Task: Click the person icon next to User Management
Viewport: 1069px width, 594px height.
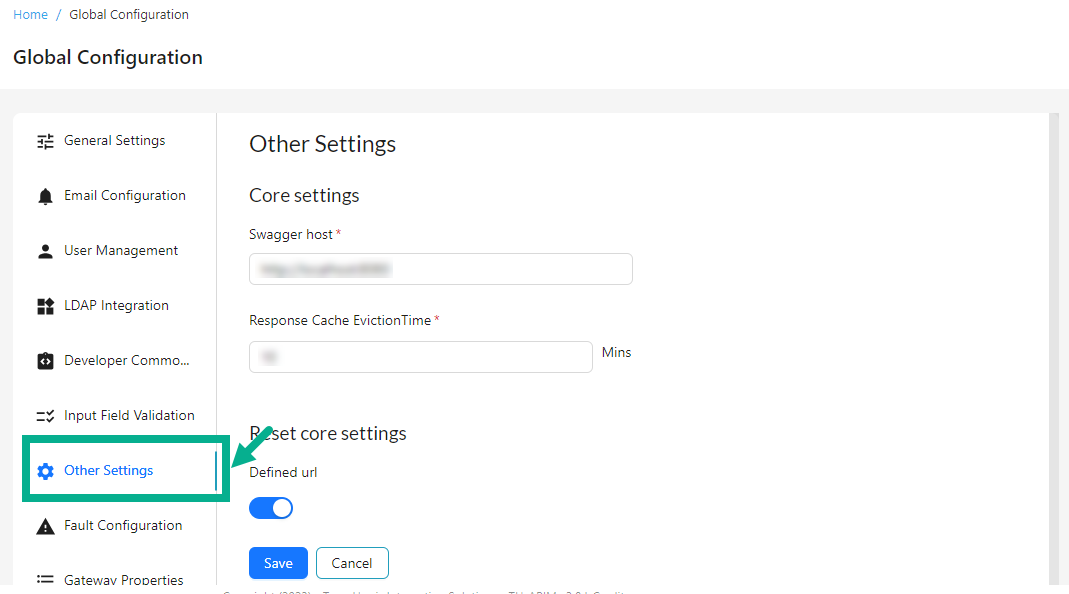Action: pyautogui.click(x=44, y=250)
